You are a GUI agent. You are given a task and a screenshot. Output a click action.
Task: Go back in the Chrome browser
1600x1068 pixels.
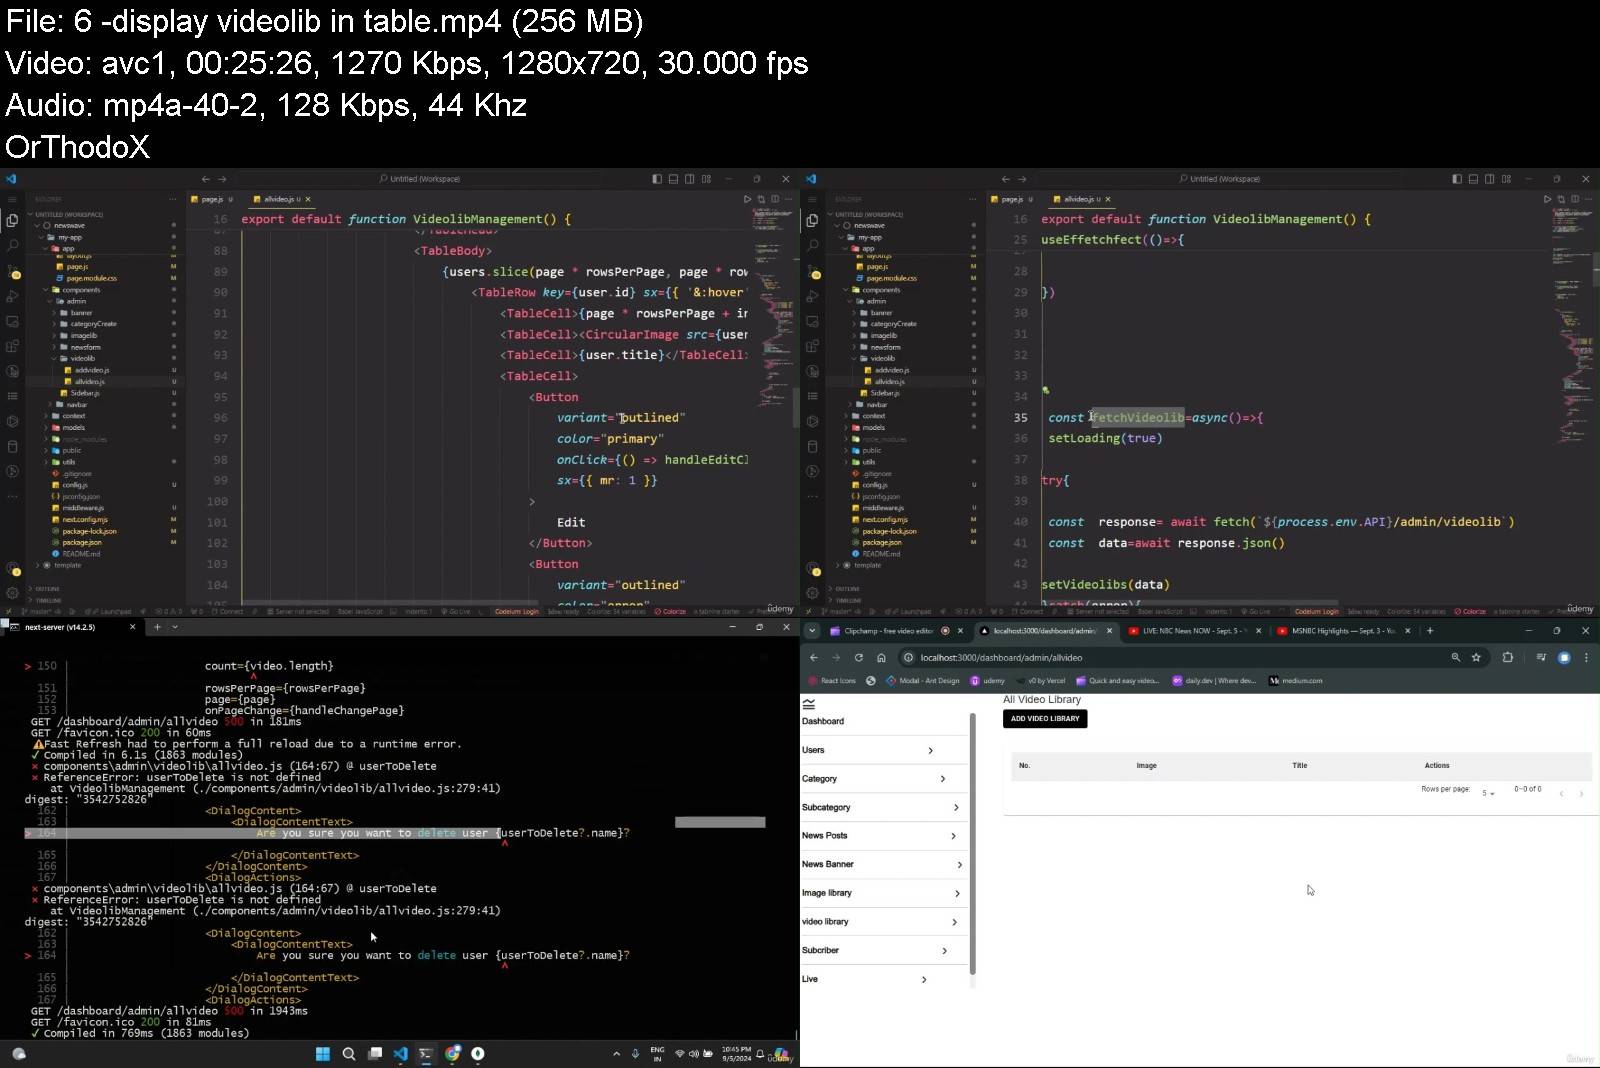pos(813,657)
